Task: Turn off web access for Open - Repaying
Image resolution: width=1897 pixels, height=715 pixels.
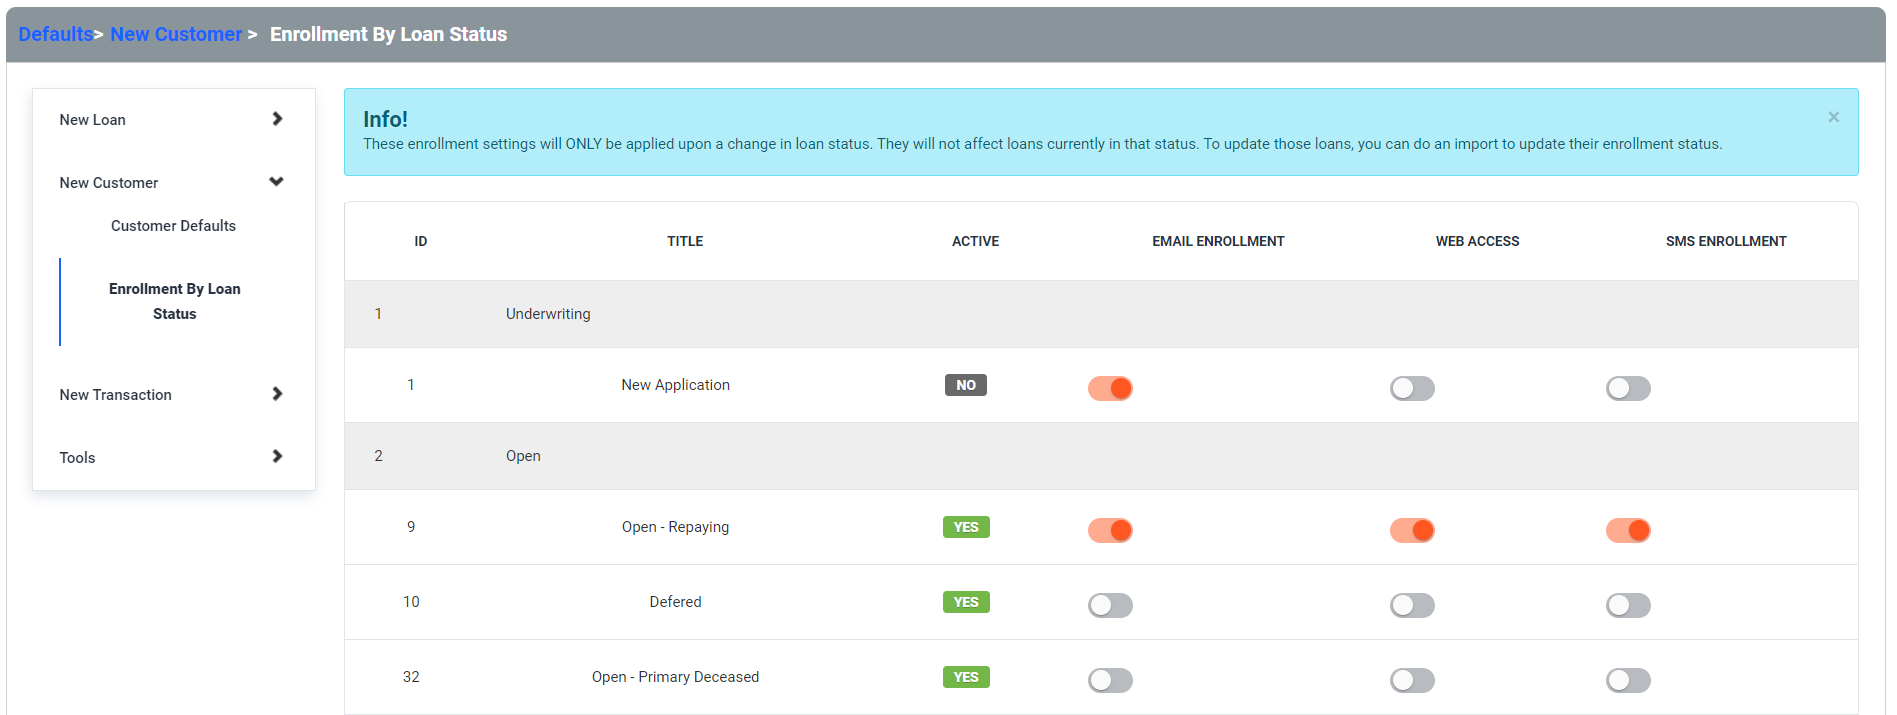Action: (x=1412, y=530)
